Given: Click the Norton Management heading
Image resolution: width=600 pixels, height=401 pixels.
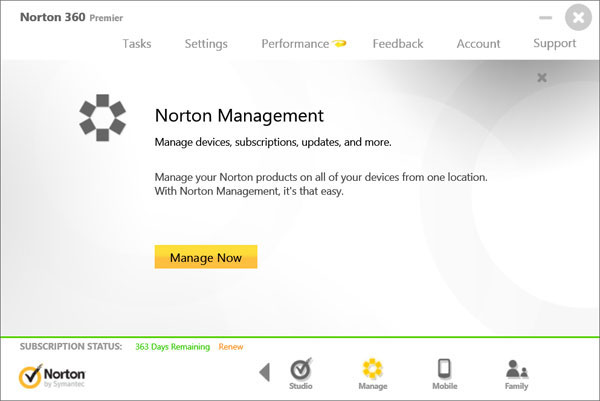Looking at the screenshot, I should coord(239,116).
